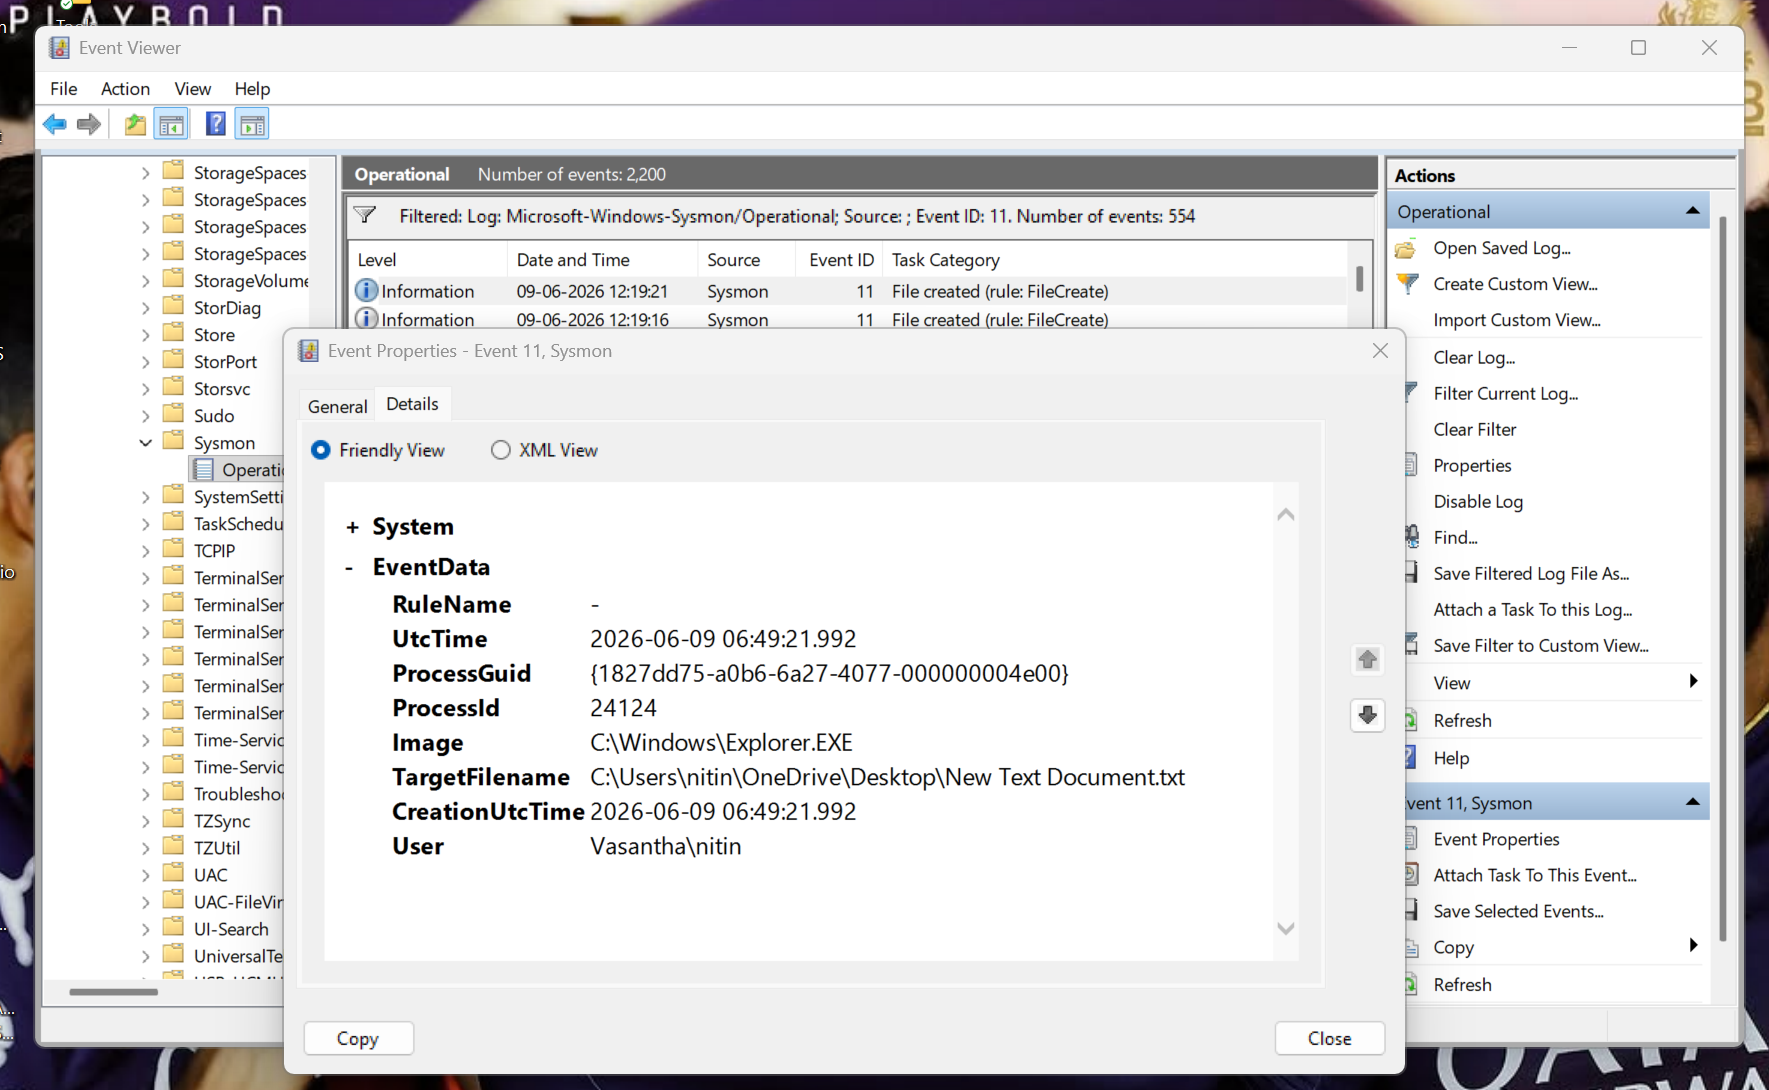Open the Copy submenu arrow in Actions

click(1693, 946)
